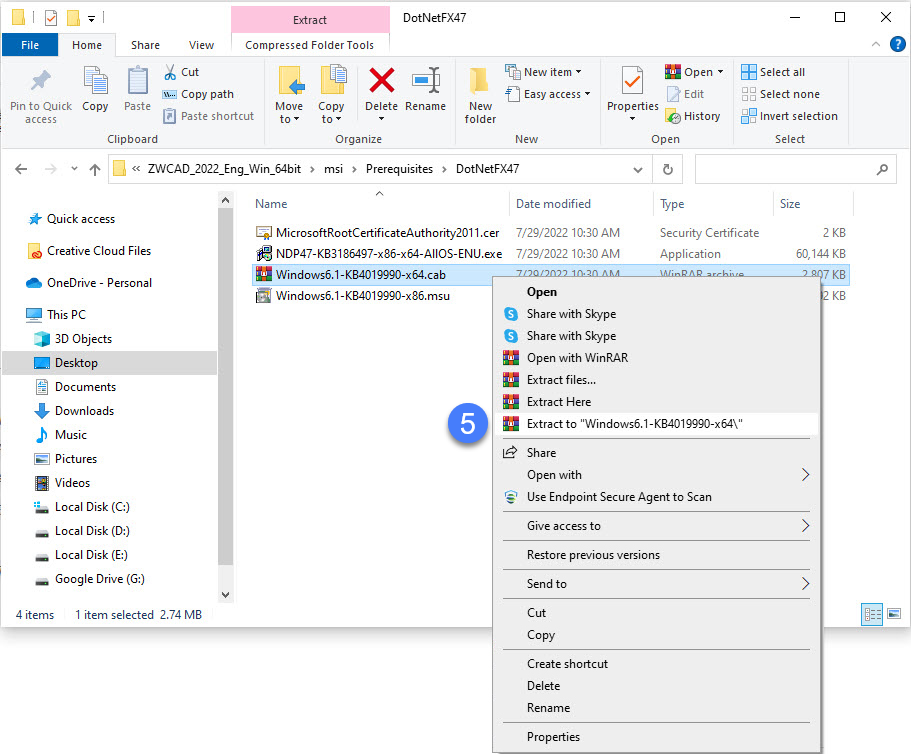Switch to the View ribbon tab

[201, 45]
